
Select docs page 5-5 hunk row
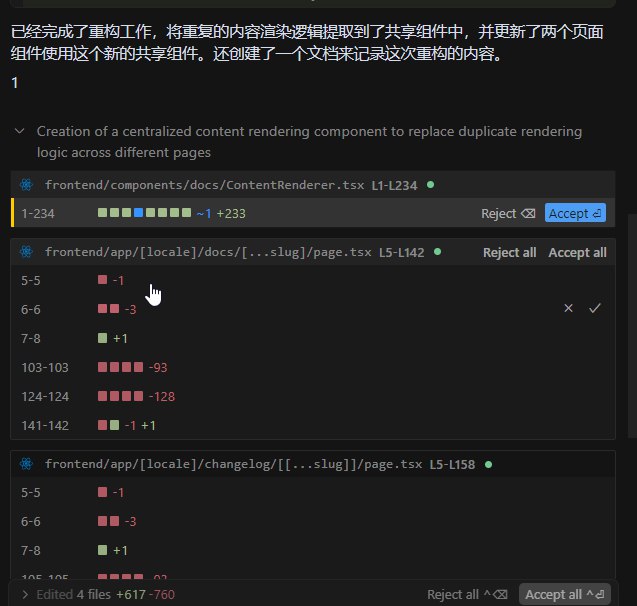[x=313, y=280]
